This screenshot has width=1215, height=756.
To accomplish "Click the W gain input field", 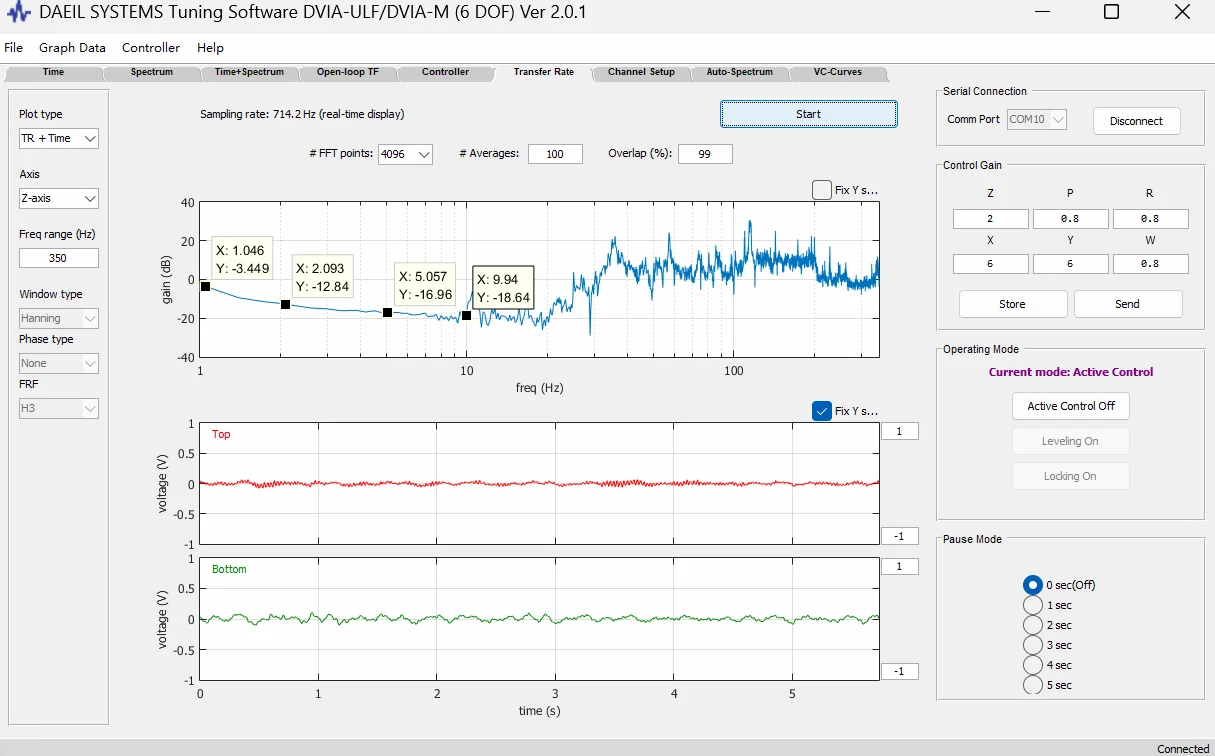I will (x=1150, y=264).
